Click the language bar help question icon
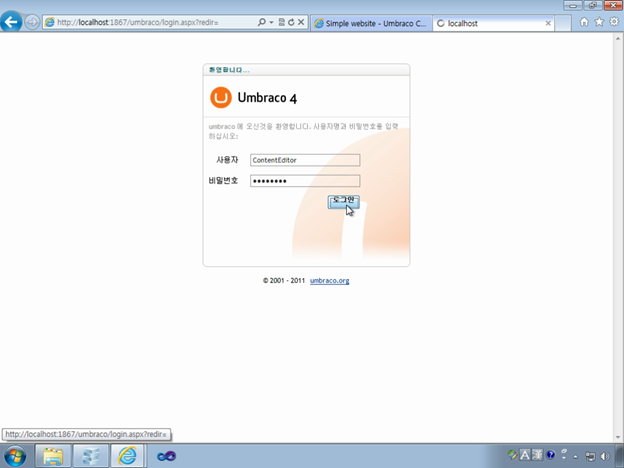This screenshot has height=468, width=624. tap(551, 455)
